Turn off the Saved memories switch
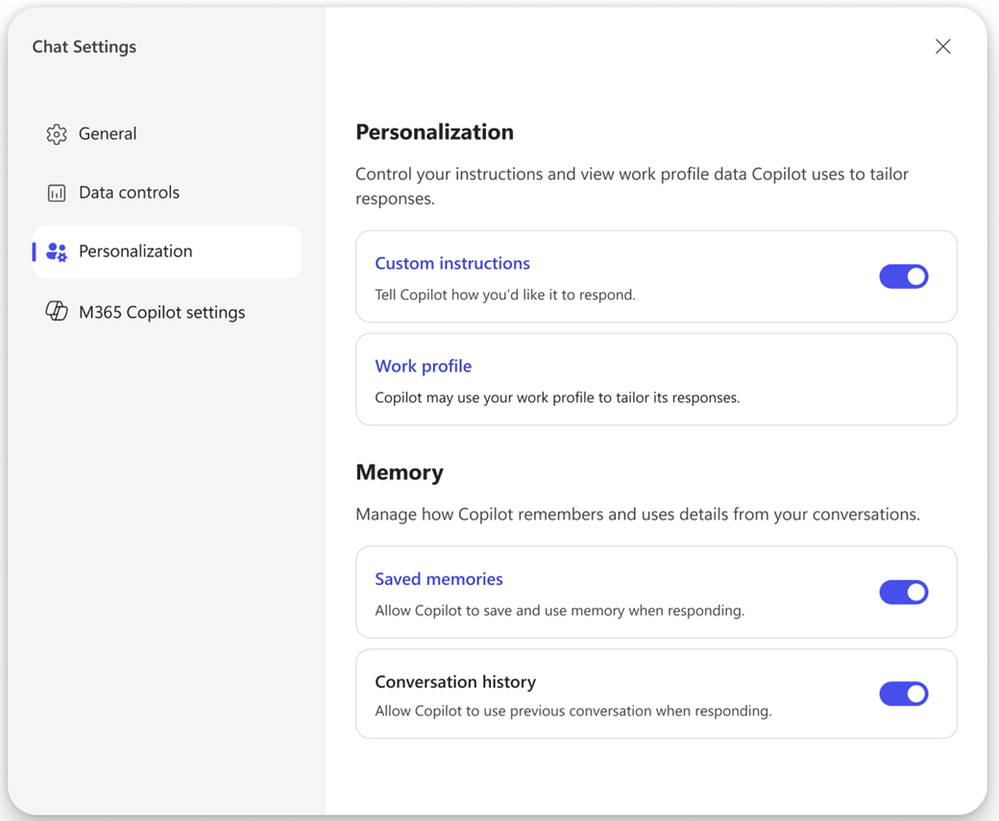 click(903, 592)
